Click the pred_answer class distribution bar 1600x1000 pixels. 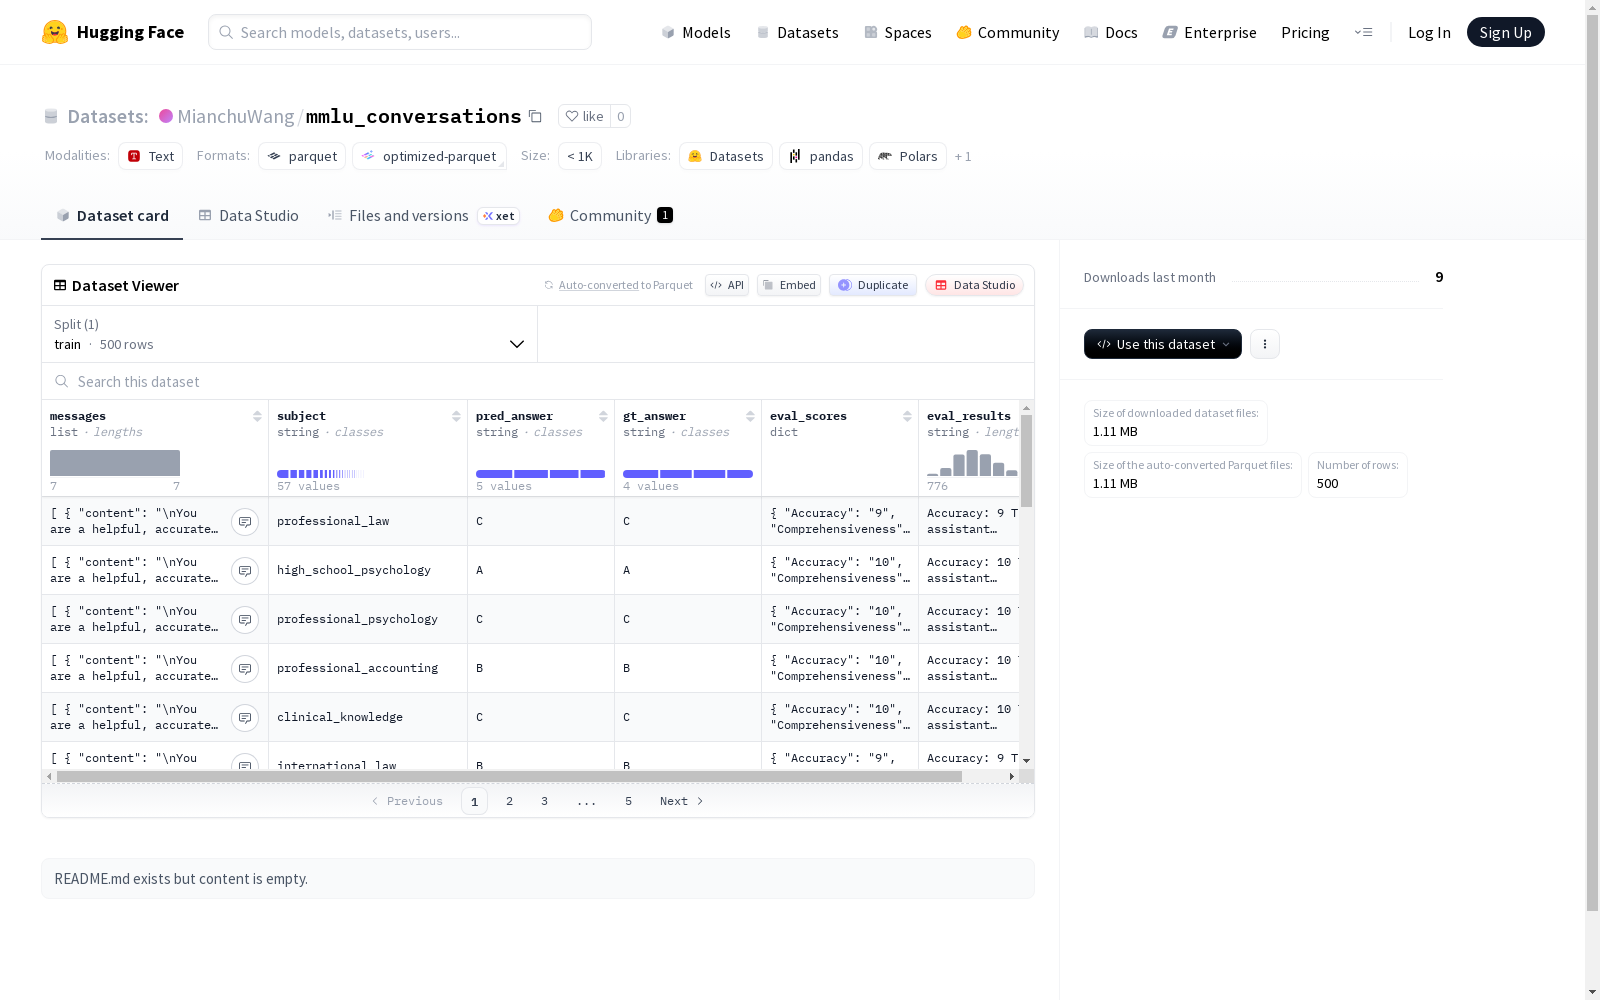coord(540,474)
